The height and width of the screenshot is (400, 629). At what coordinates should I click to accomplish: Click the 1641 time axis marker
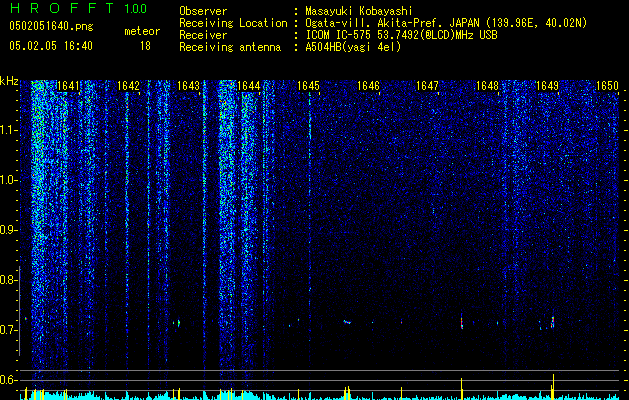(x=69, y=86)
